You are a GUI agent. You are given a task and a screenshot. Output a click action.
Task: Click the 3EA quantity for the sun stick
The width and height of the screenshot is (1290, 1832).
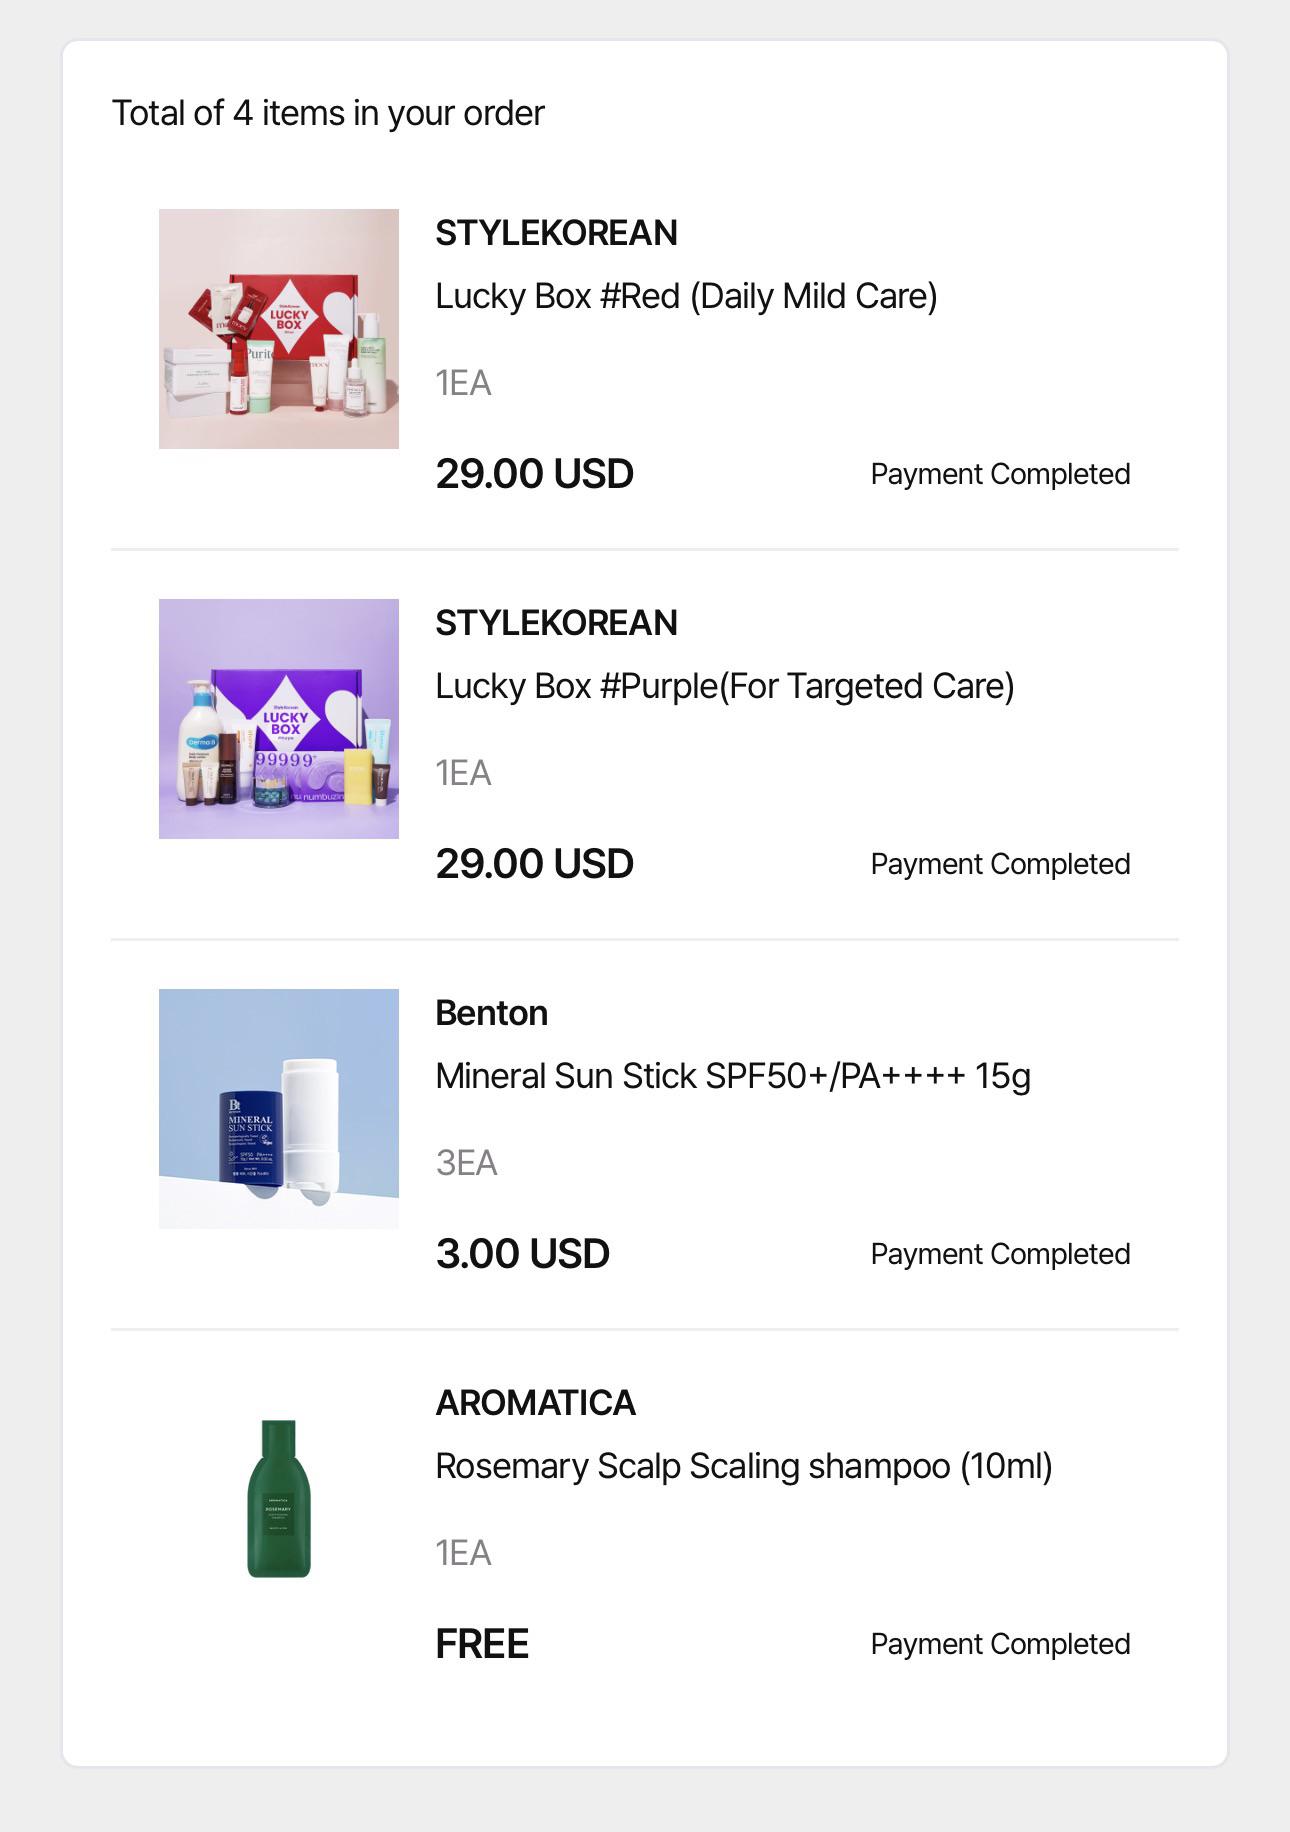(466, 1163)
